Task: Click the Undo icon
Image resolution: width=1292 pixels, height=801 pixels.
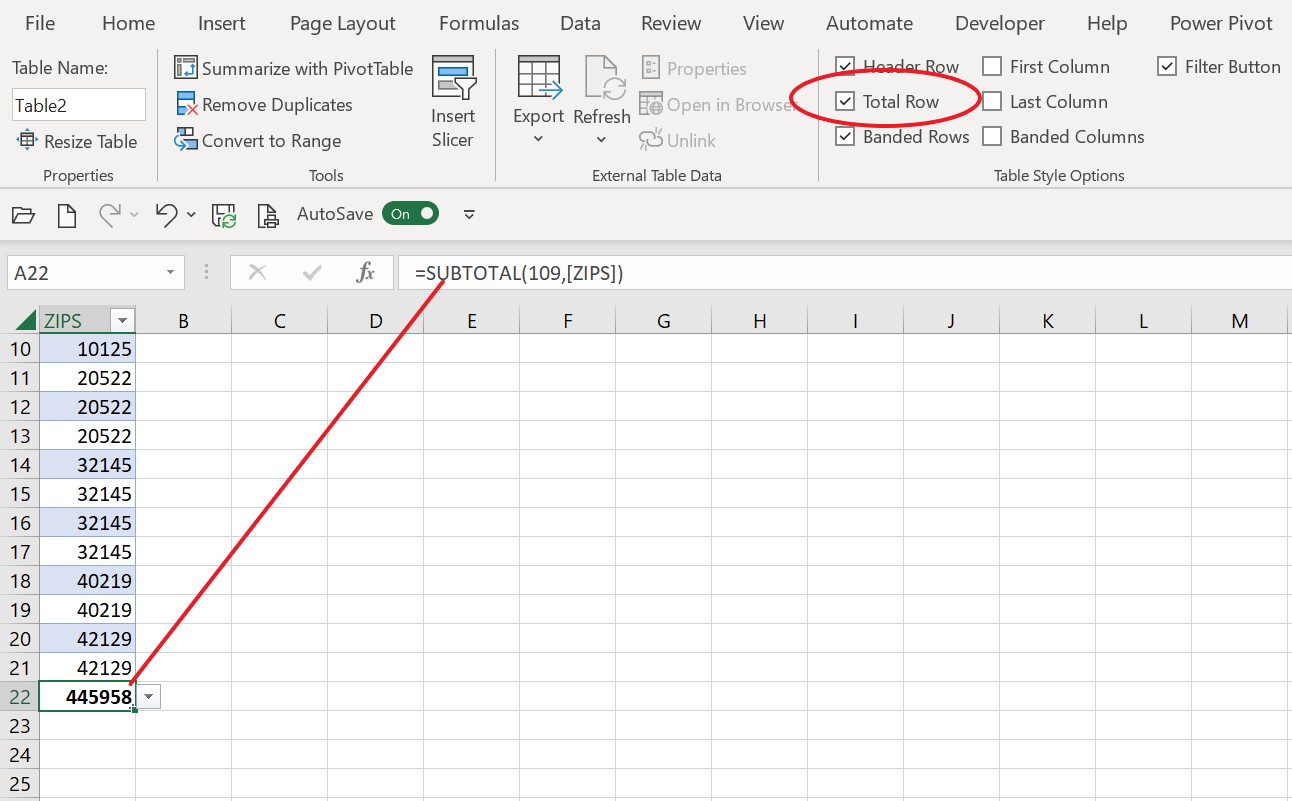Action: (166, 214)
